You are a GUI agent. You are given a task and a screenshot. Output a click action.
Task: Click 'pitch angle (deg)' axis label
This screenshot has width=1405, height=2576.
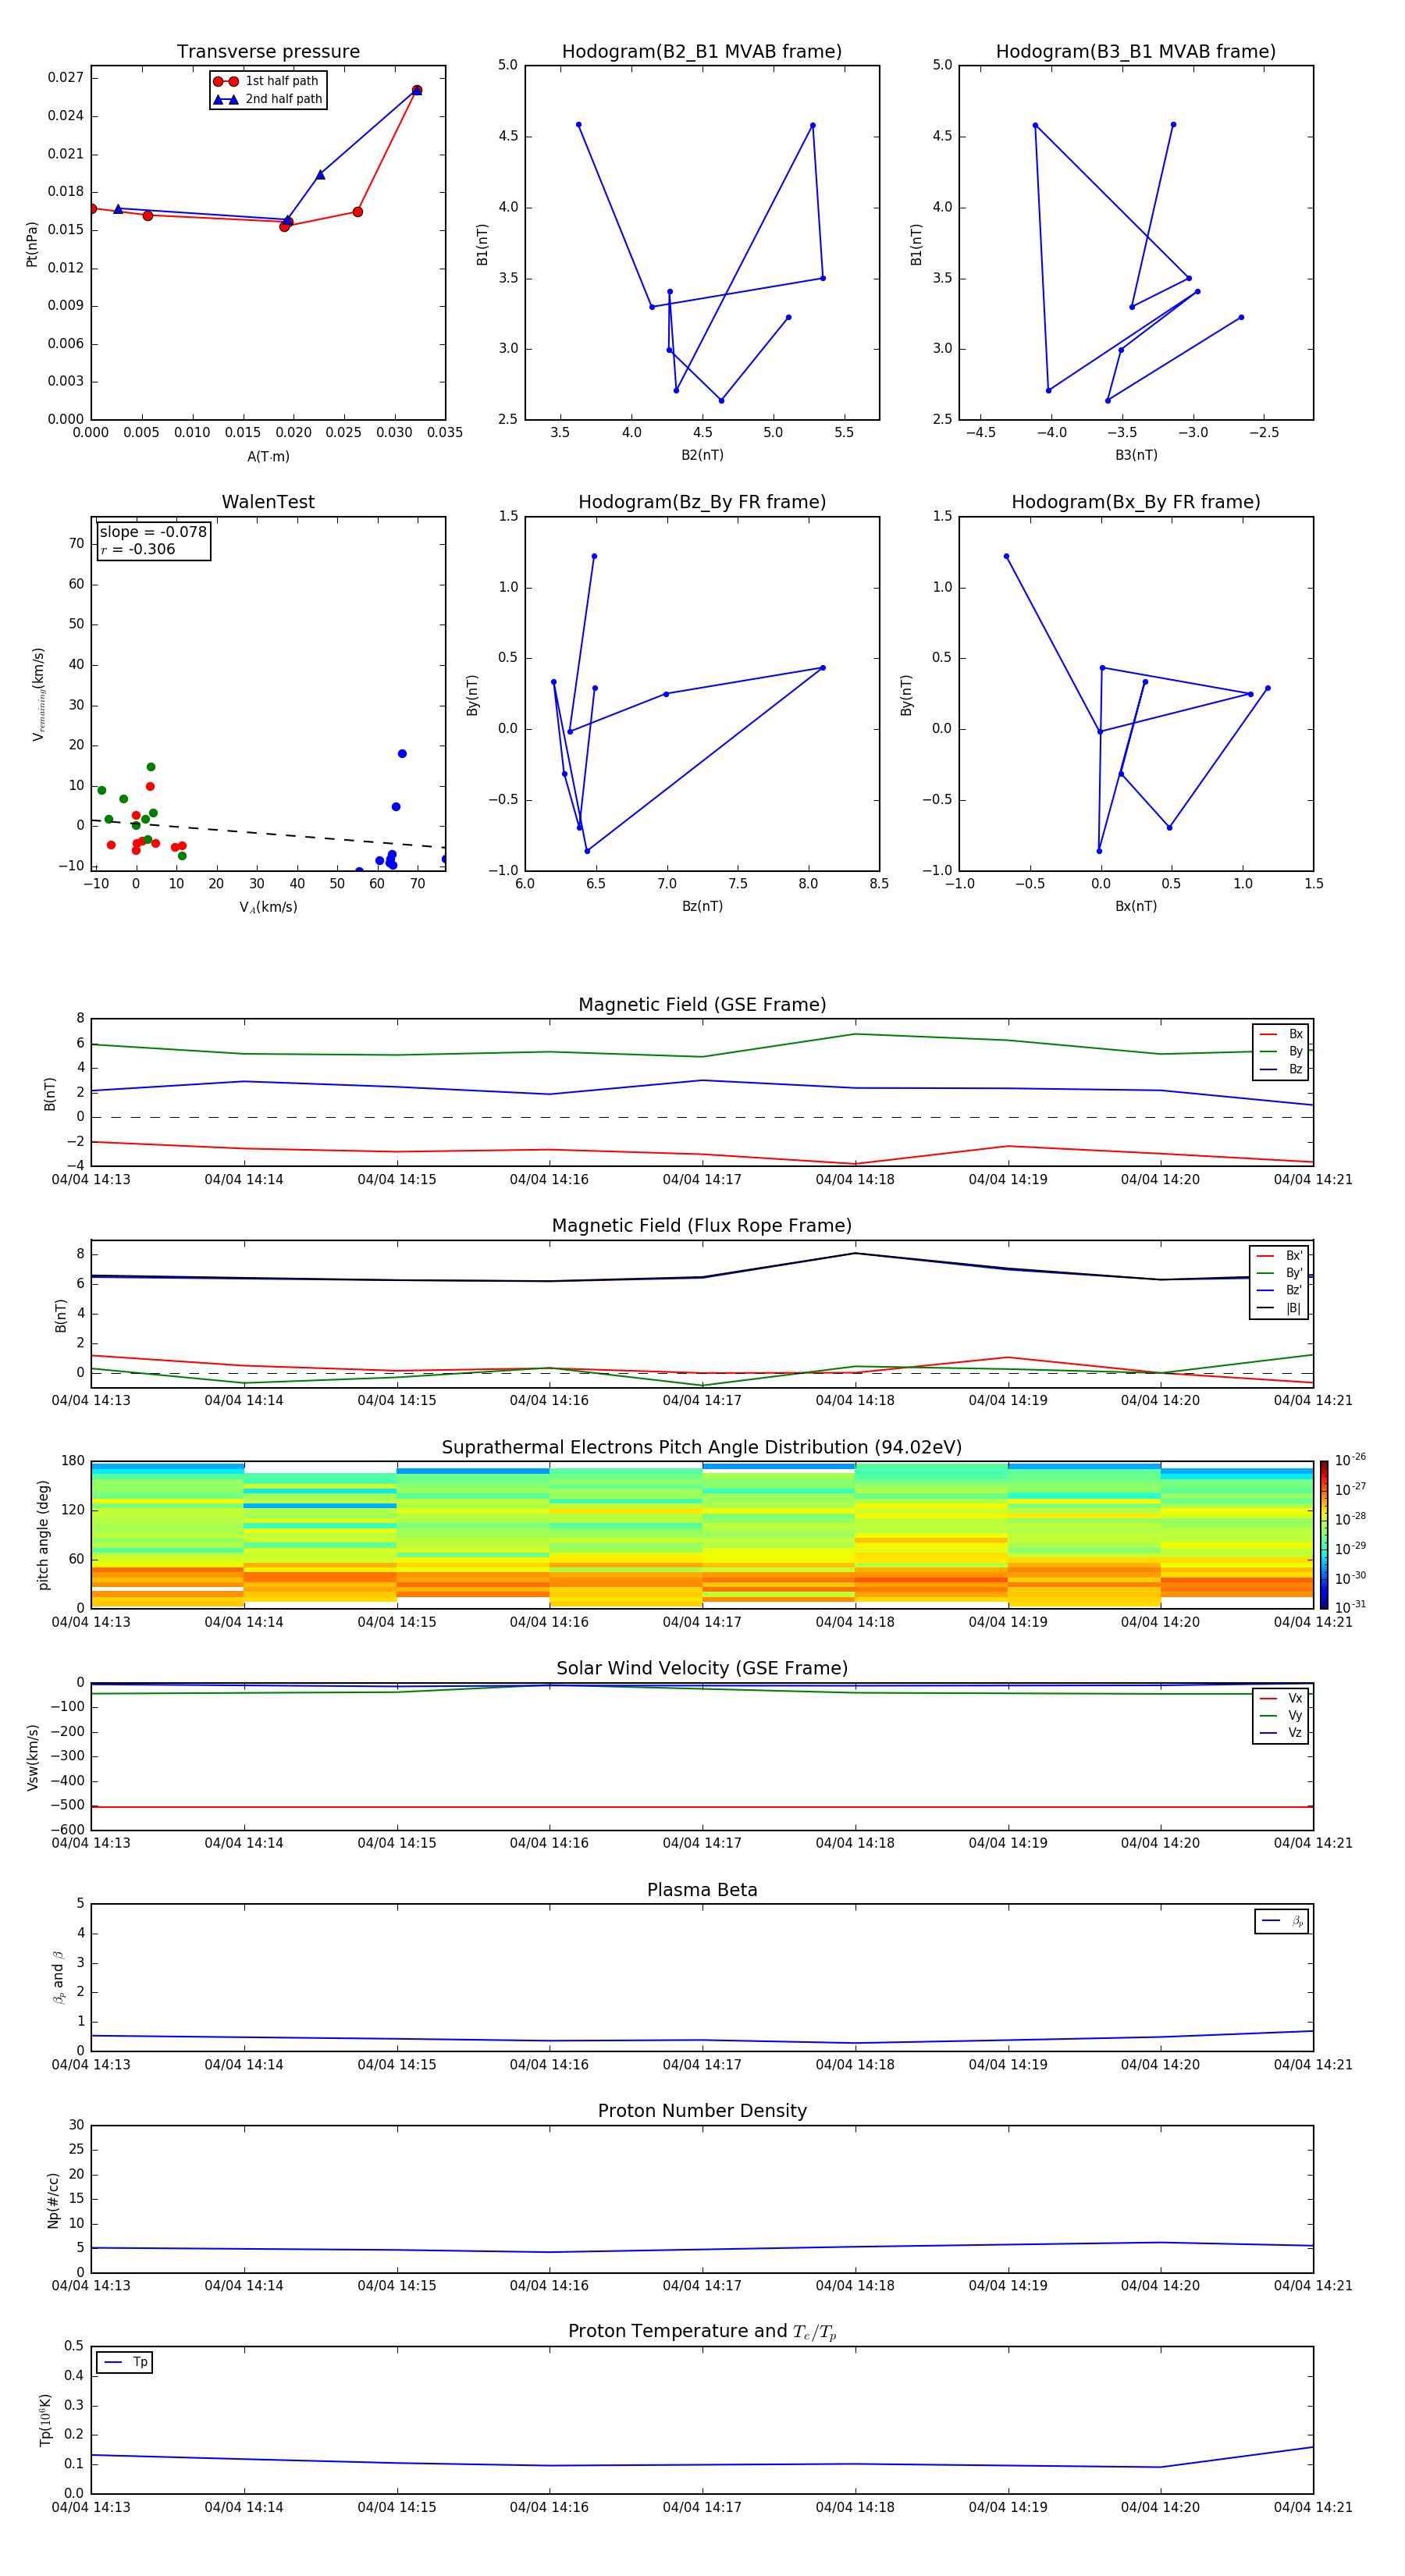tap(43, 1534)
